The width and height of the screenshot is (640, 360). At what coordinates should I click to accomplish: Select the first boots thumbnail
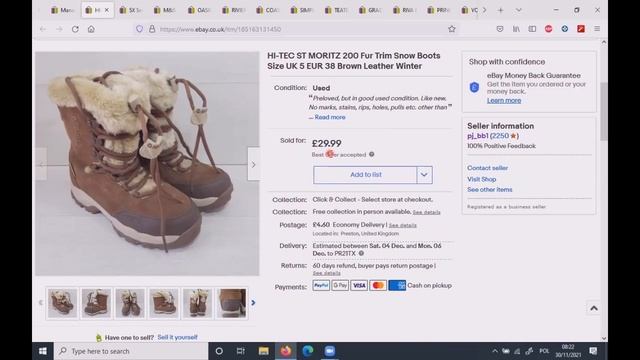coord(62,303)
